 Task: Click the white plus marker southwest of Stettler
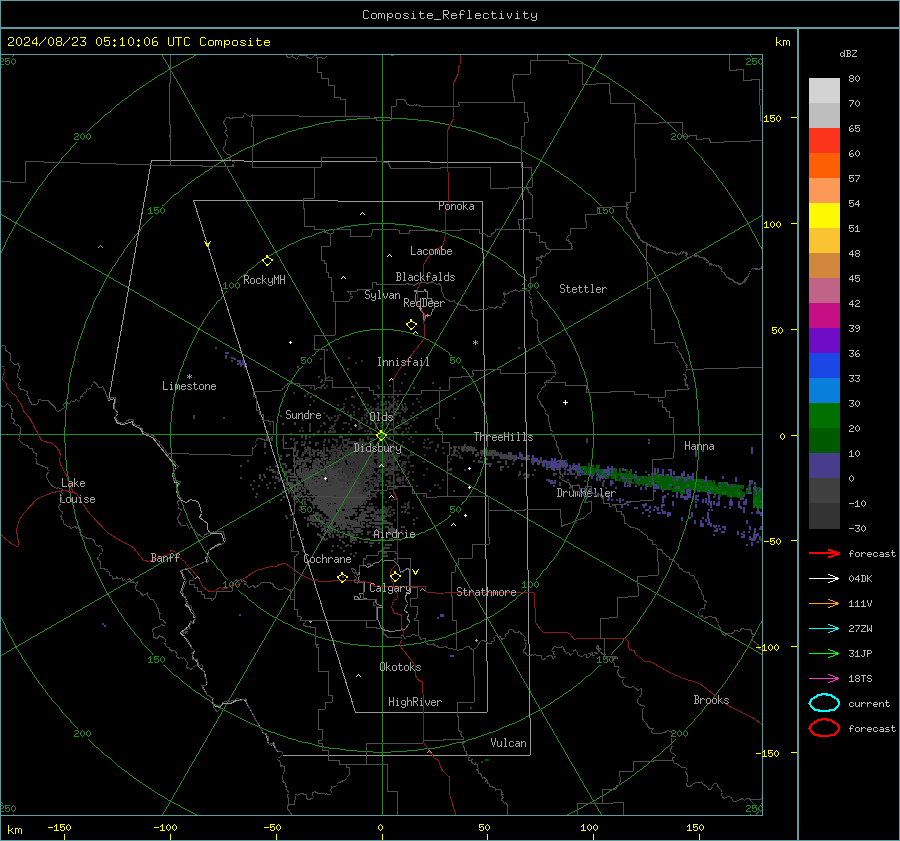click(565, 402)
